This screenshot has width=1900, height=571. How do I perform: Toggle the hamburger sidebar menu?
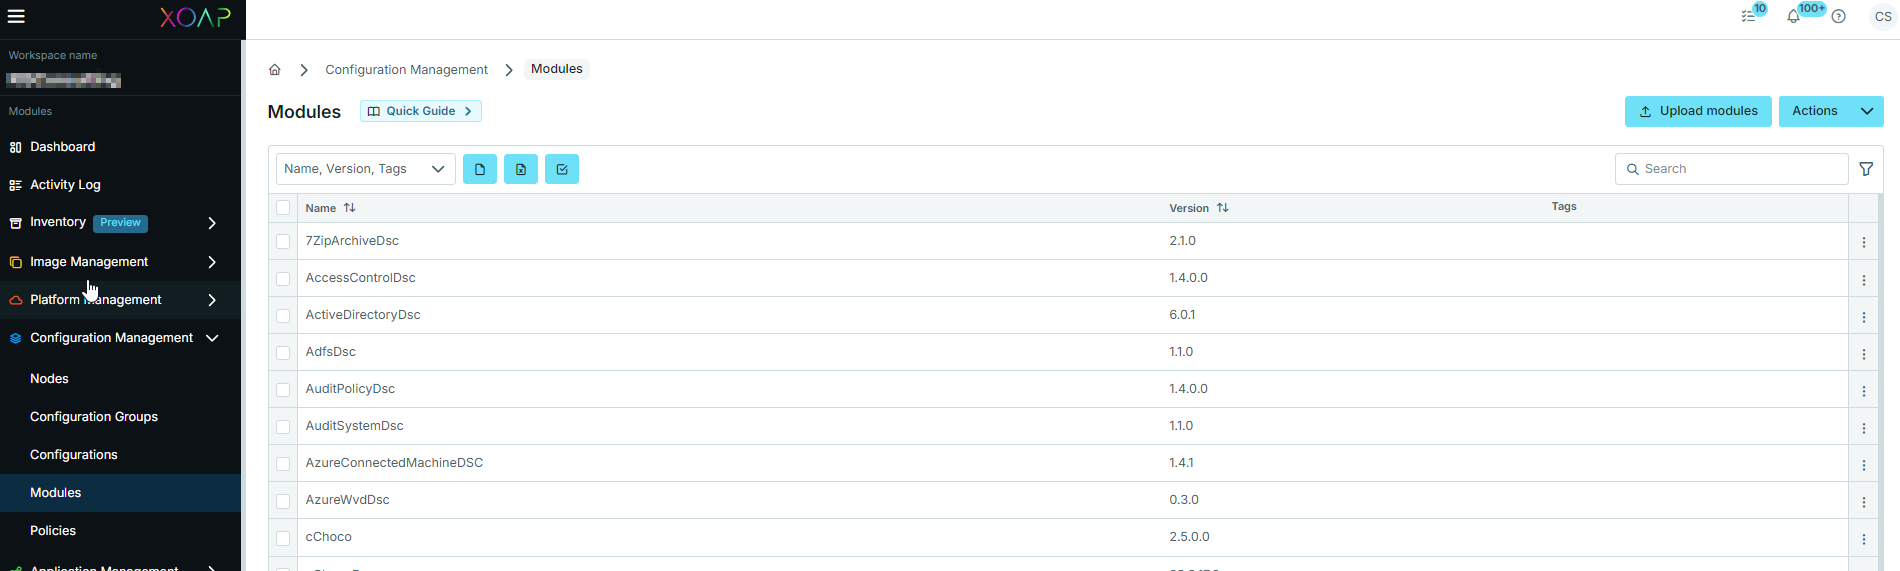[x=17, y=16]
